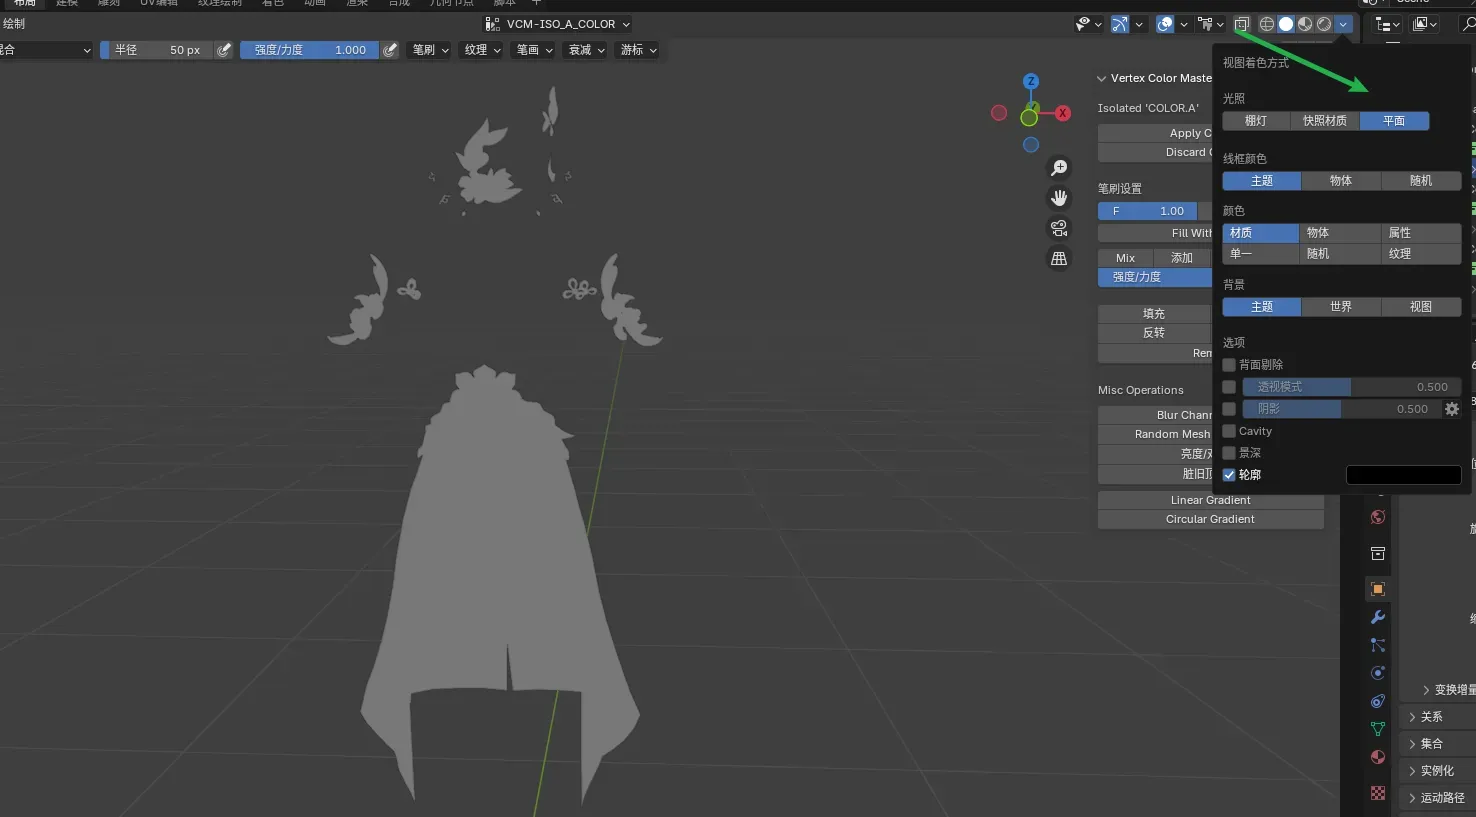Open the Modifiers wrench properties tab
This screenshot has height=817, width=1476.
1378,617
